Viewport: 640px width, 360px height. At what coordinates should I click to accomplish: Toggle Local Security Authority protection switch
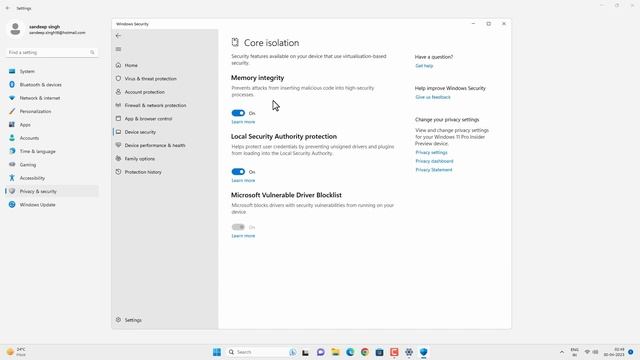(x=238, y=172)
